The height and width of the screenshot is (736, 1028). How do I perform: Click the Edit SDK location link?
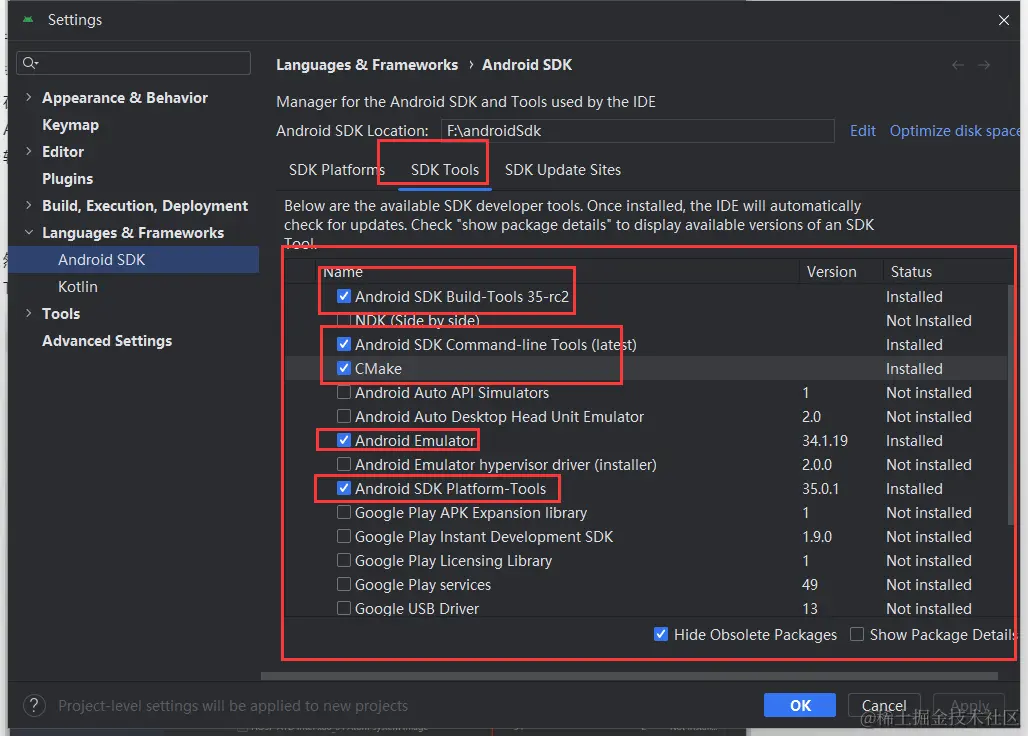[x=862, y=130]
